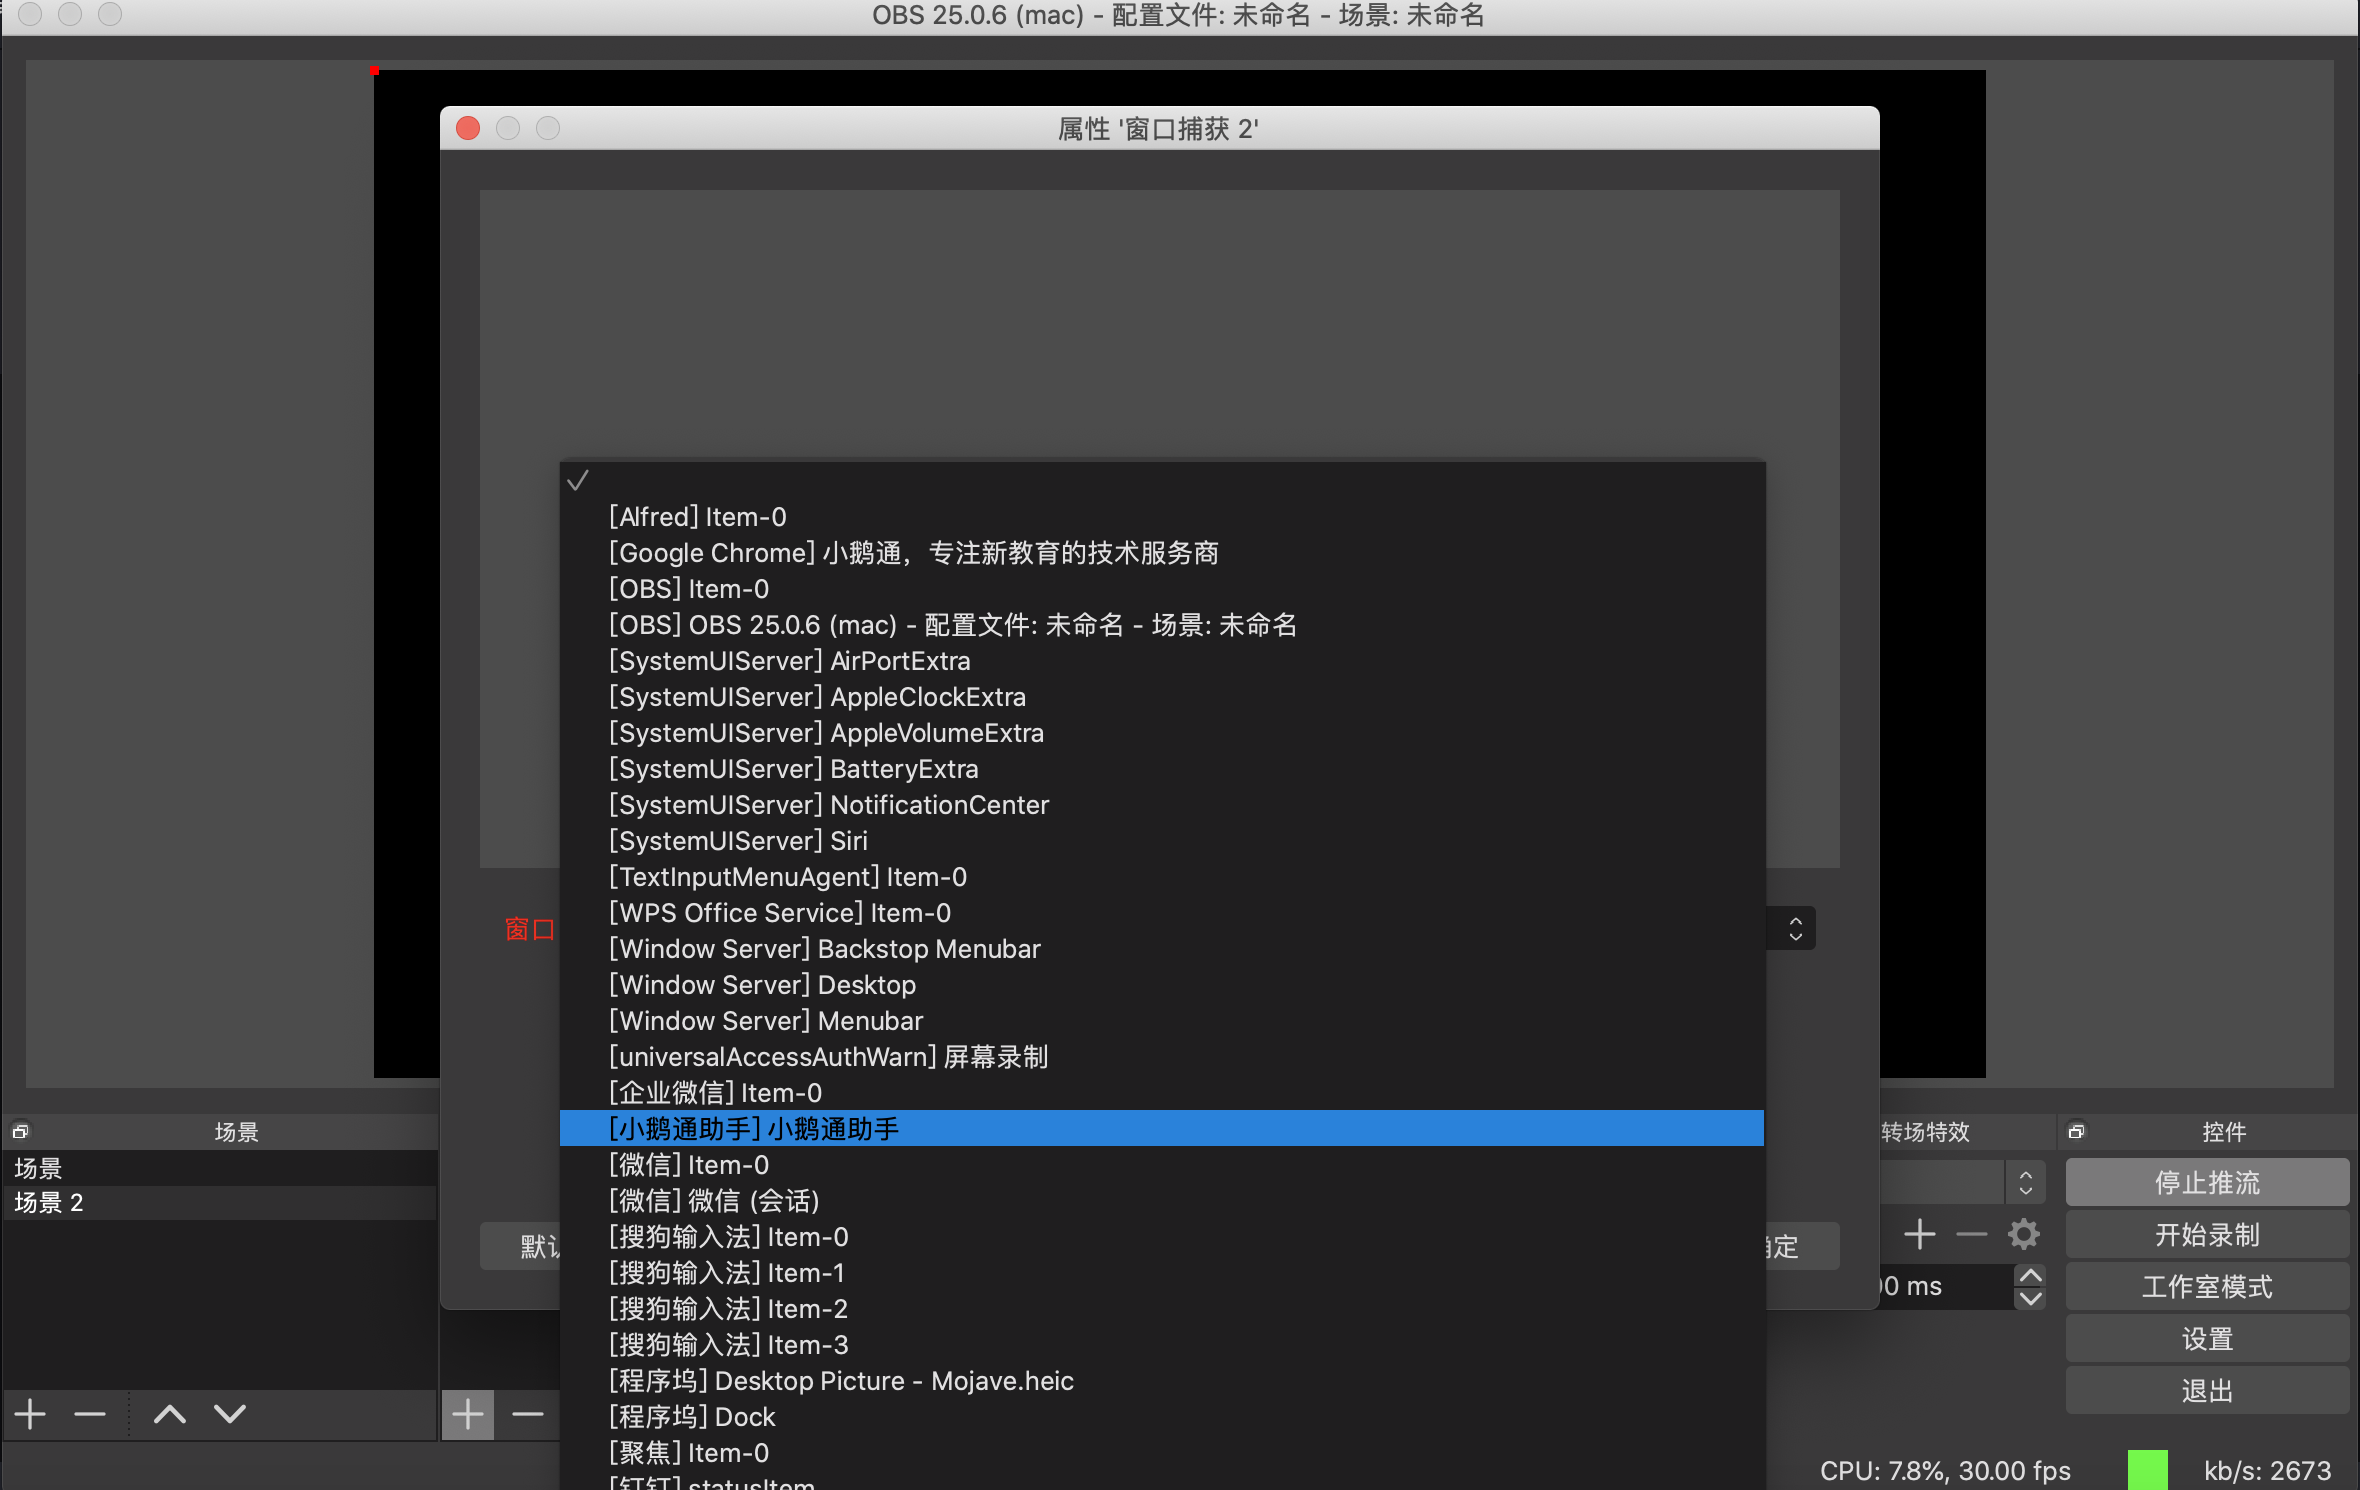Select [TextInputMenuAgent] Item-0

1162,877
